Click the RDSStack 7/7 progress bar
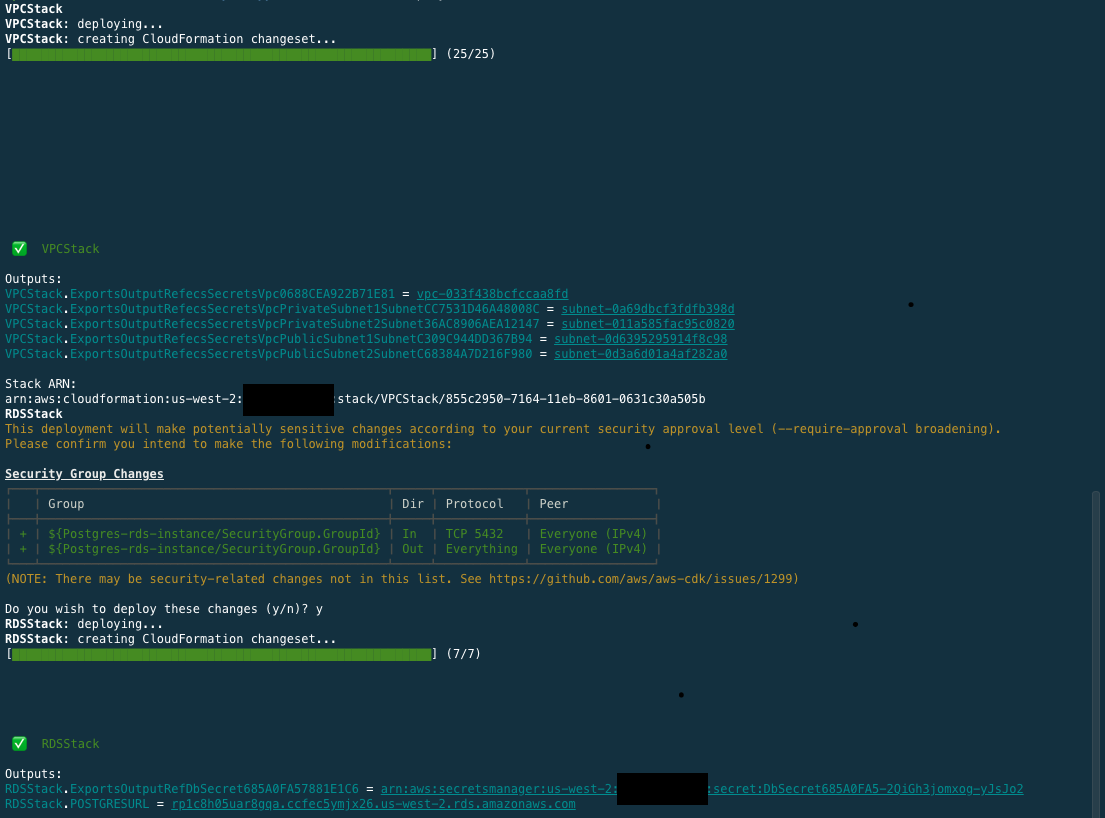The image size is (1105, 818). tap(220, 654)
